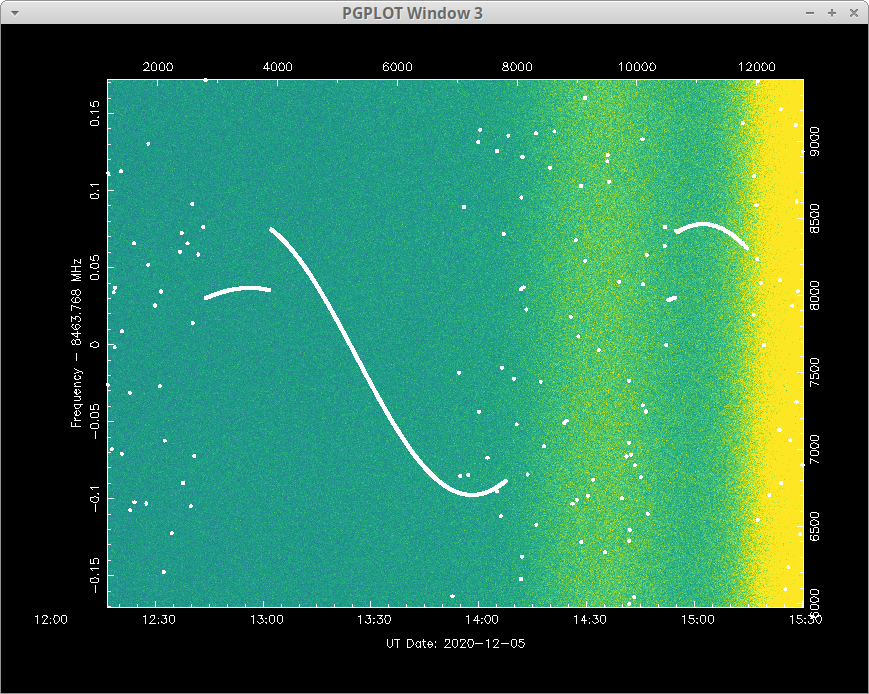Click the top axis label 10000
This screenshot has height=694, width=869.
point(637,67)
